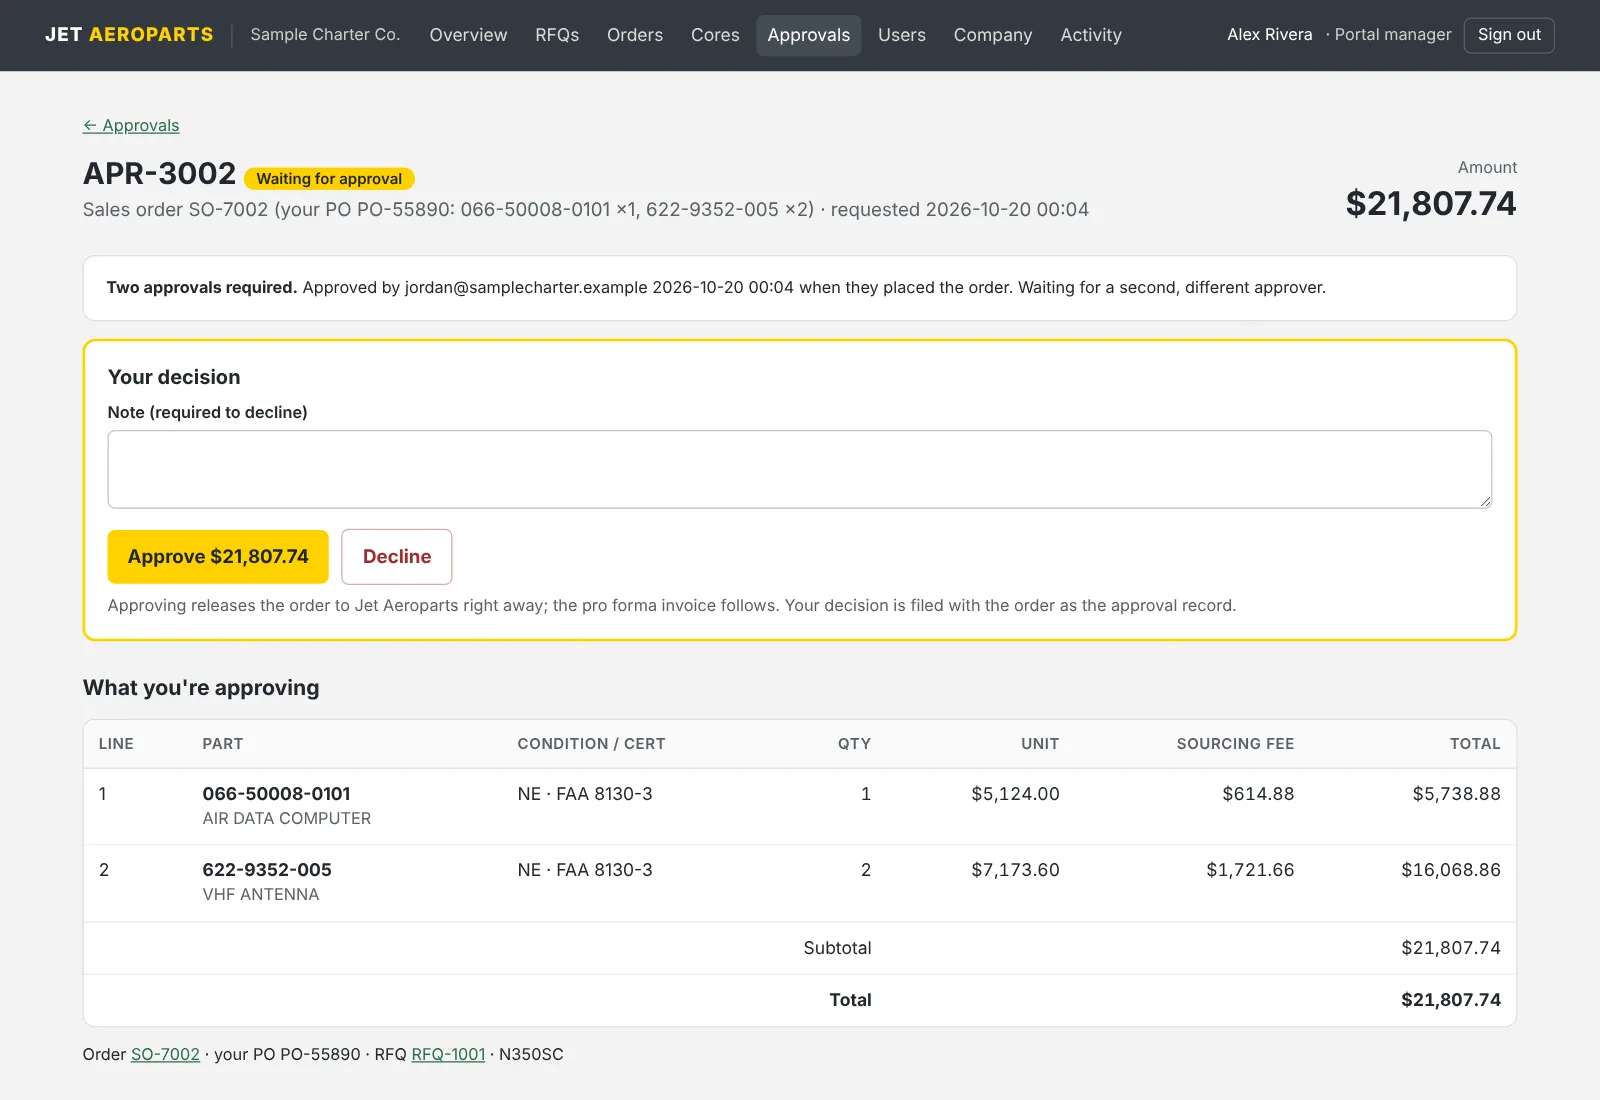Open the RFQ-1001 link
Viewport: 1600px width, 1100px height.
[x=448, y=1054]
